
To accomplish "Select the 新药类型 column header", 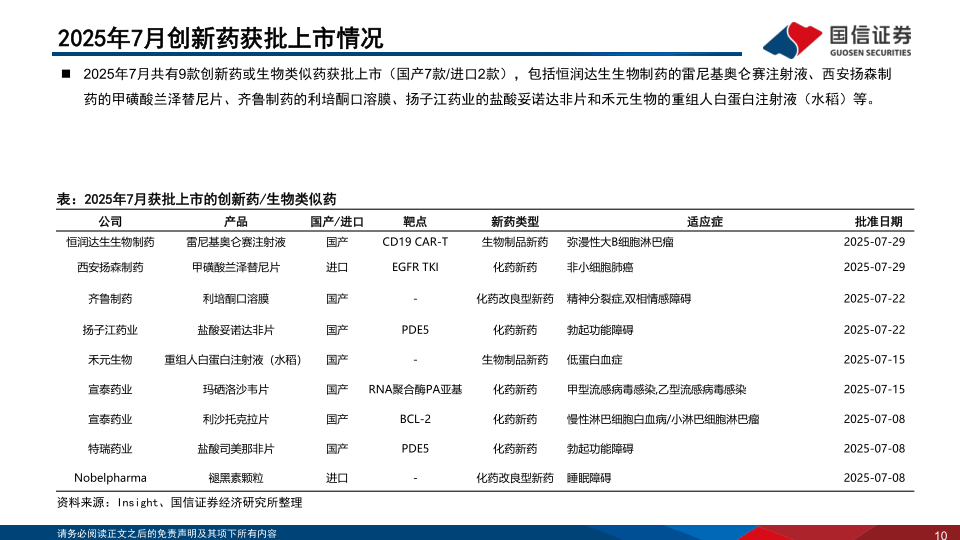I will tap(515, 222).
